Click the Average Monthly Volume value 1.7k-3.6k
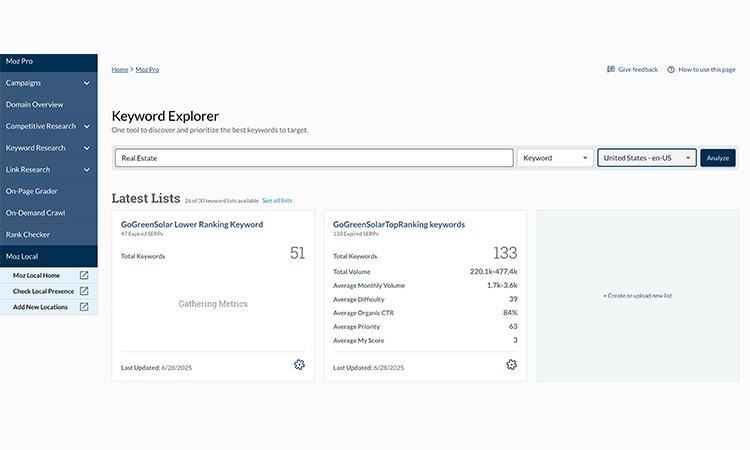The image size is (750, 450). 502,285
